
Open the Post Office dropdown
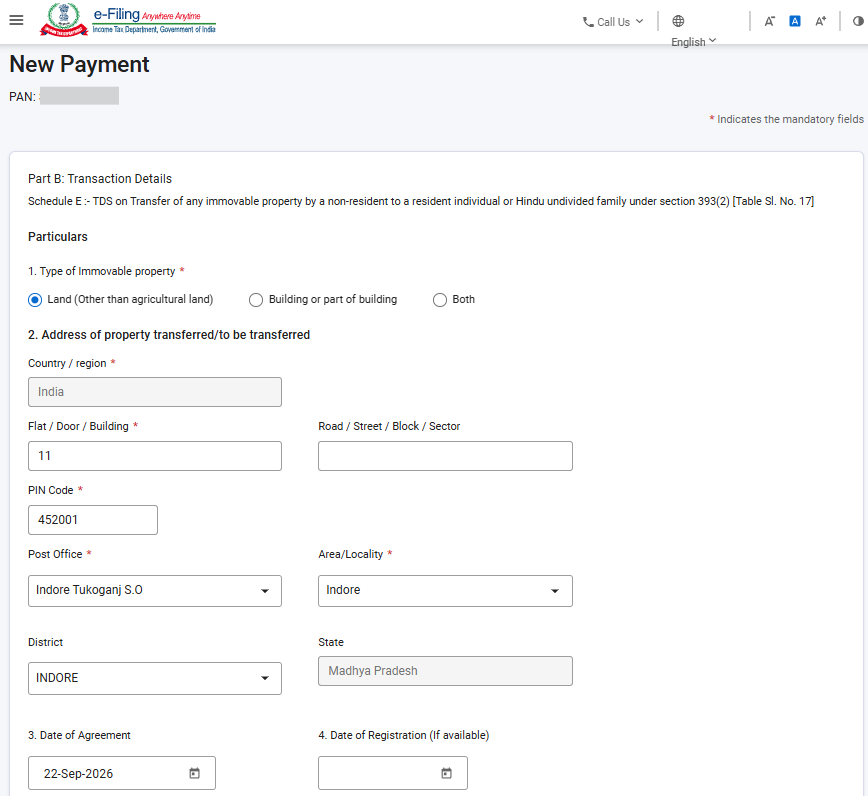point(155,591)
